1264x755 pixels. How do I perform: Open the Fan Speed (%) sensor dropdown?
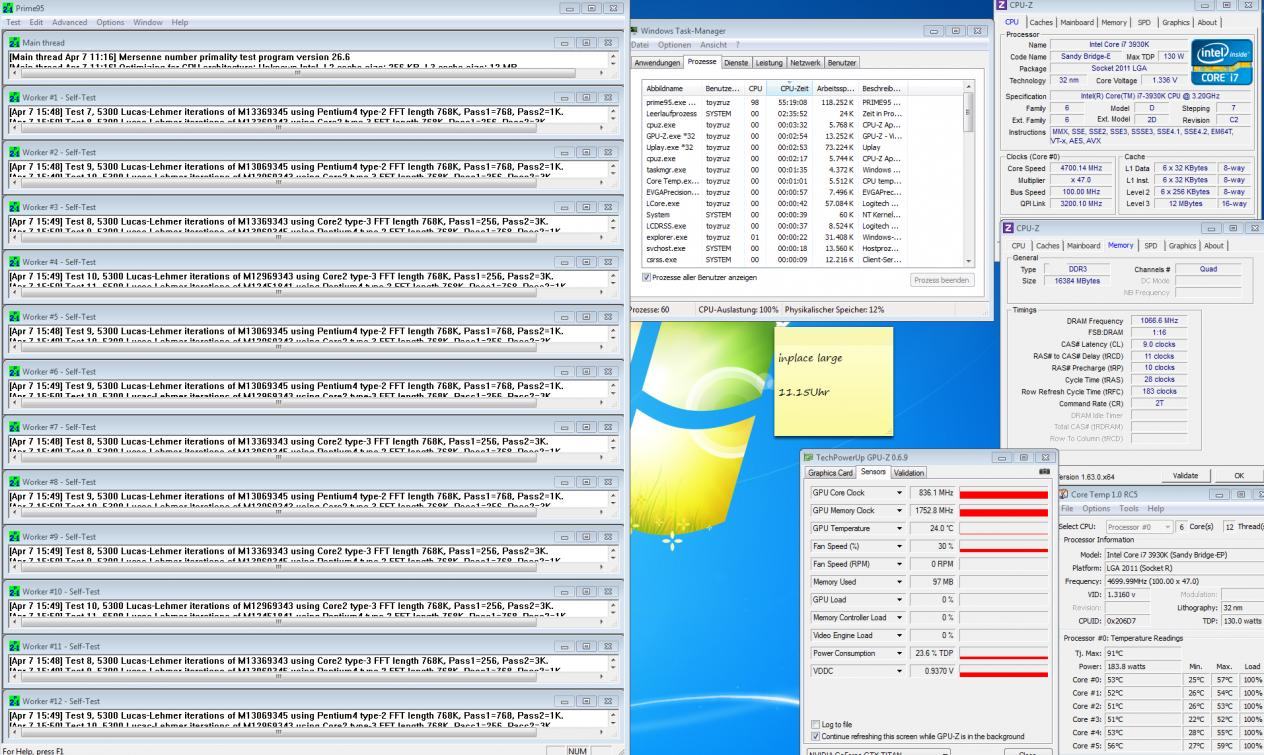coord(899,546)
